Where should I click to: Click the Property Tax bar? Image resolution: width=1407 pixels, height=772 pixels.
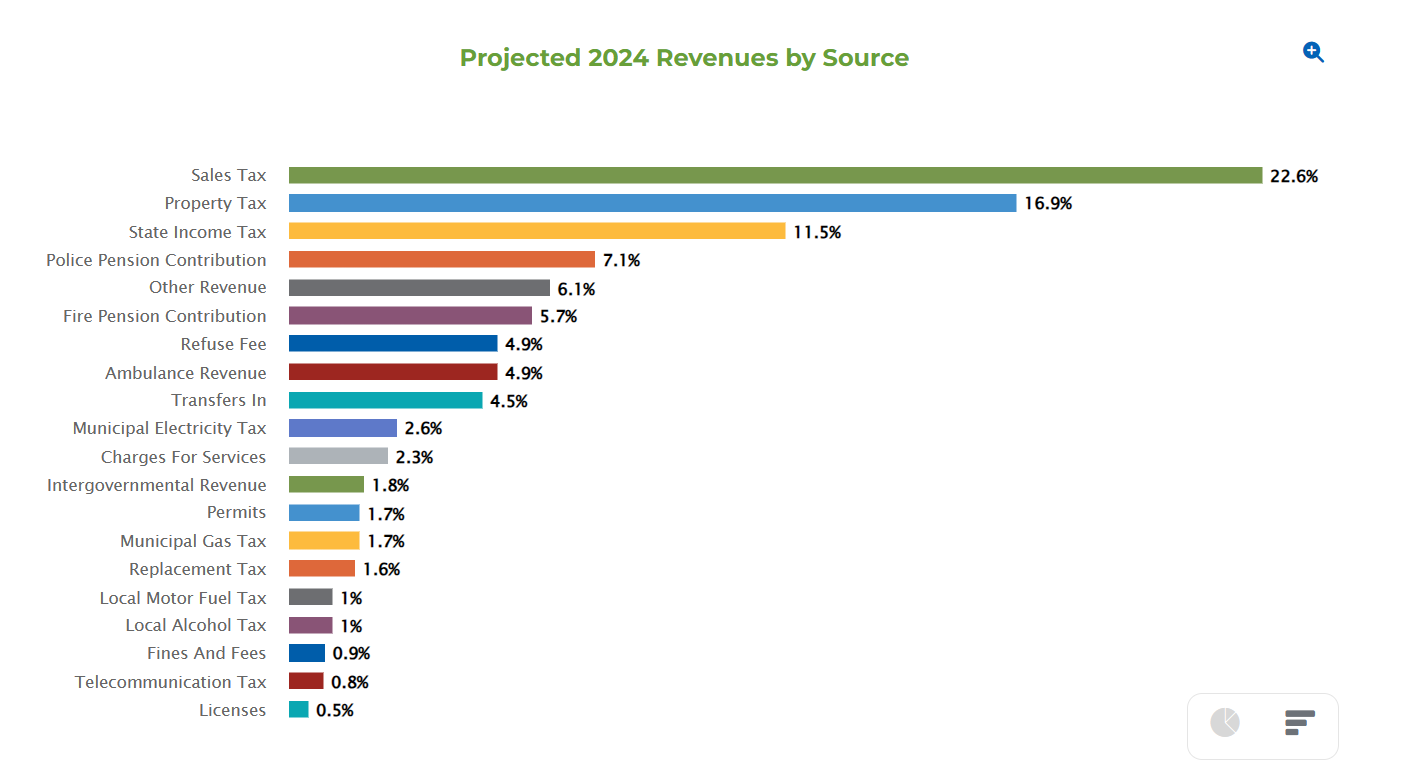(x=653, y=203)
